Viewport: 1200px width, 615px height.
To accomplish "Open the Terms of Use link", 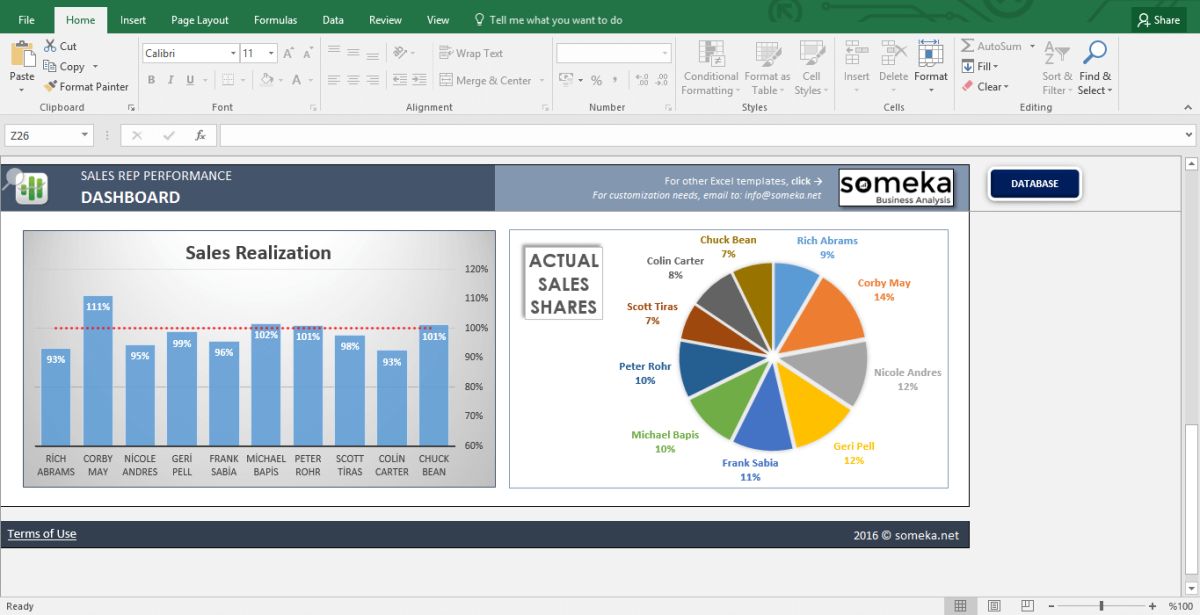I will coord(41,533).
